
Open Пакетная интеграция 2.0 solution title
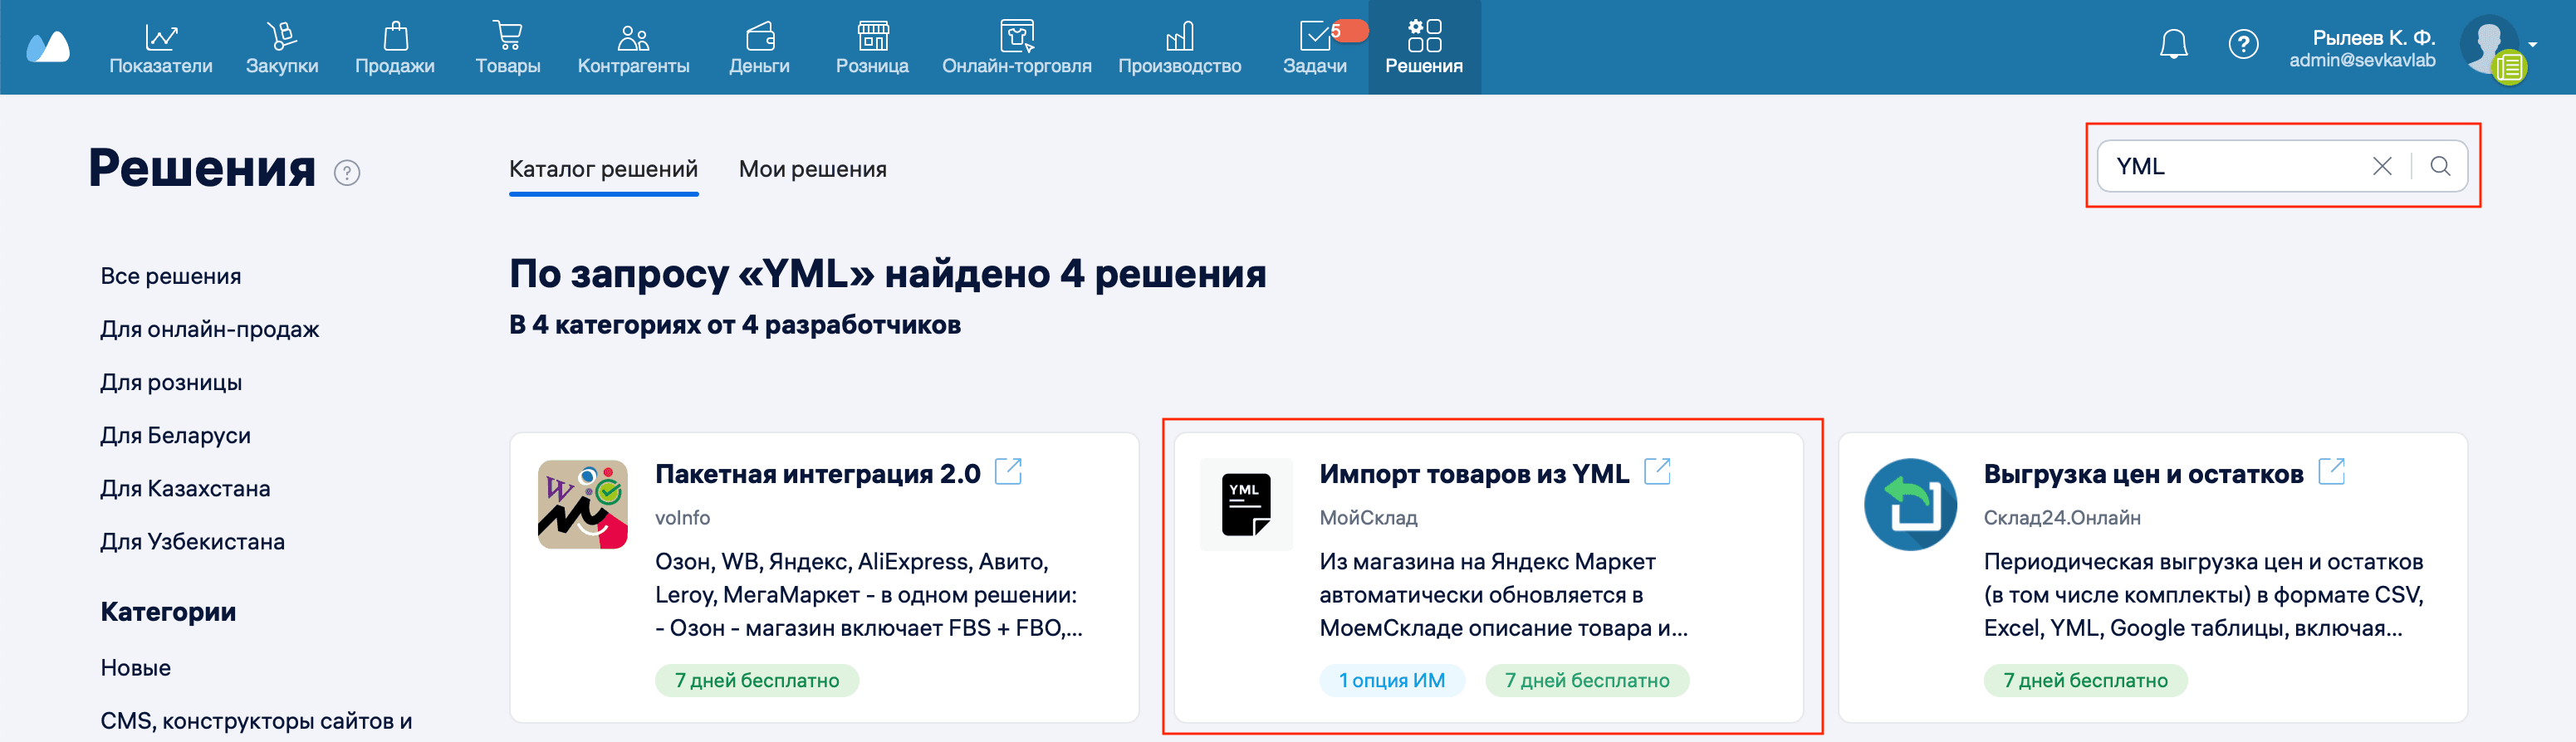(x=818, y=474)
